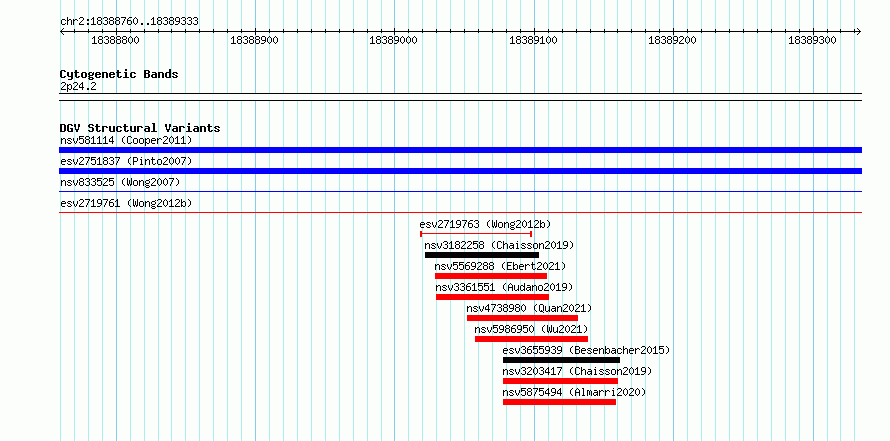The width and height of the screenshot is (890, 441).
Task: Open the nsv3203417 (Chaisson2019) label
Action: coord(577,371)
